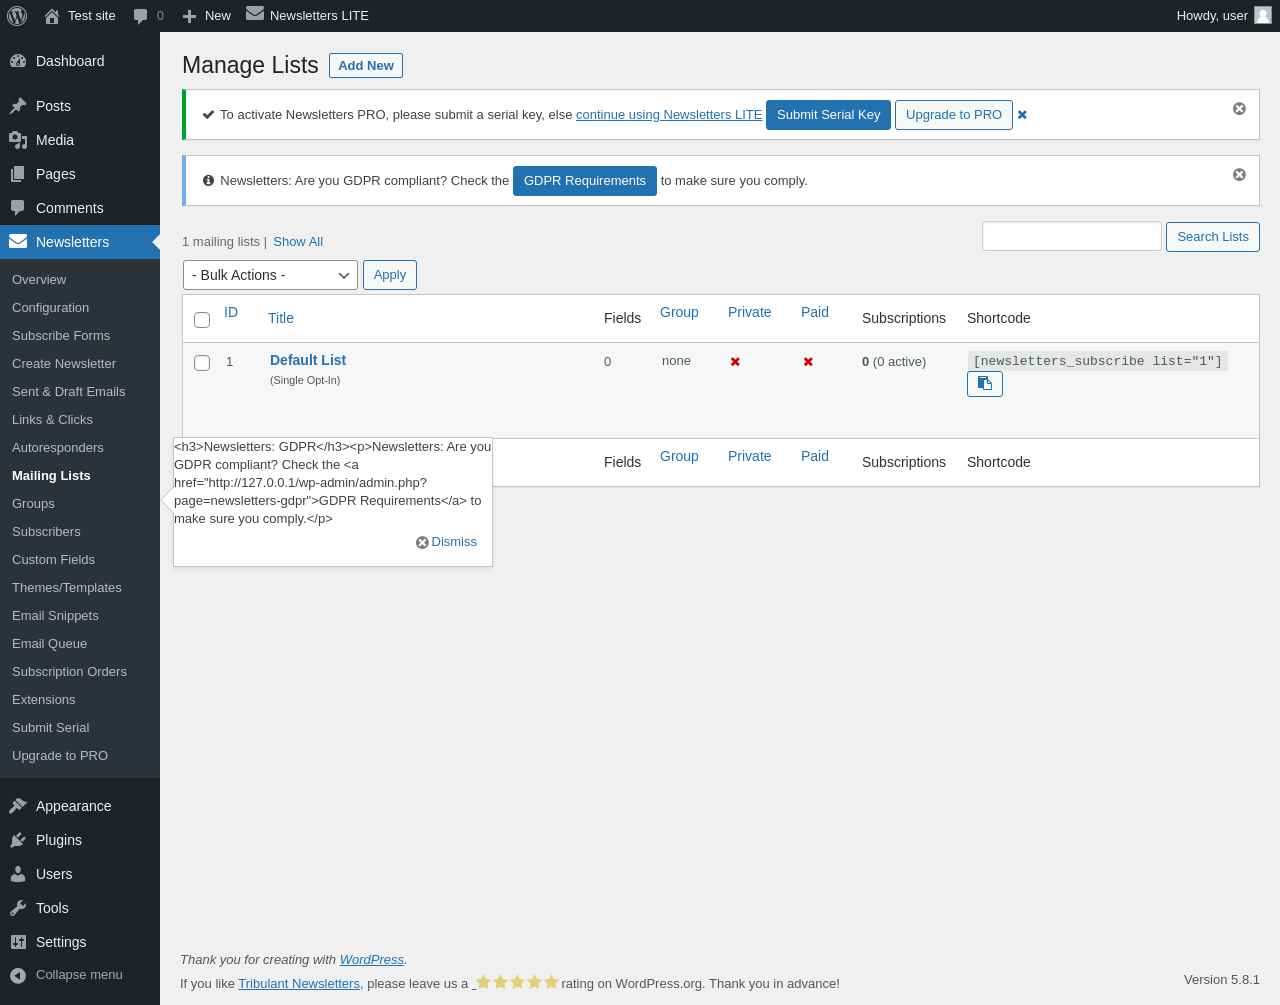Click the blue X after Upgrade to PRO
This screenshot has width=1280, height=1005.
[1022, 115]
